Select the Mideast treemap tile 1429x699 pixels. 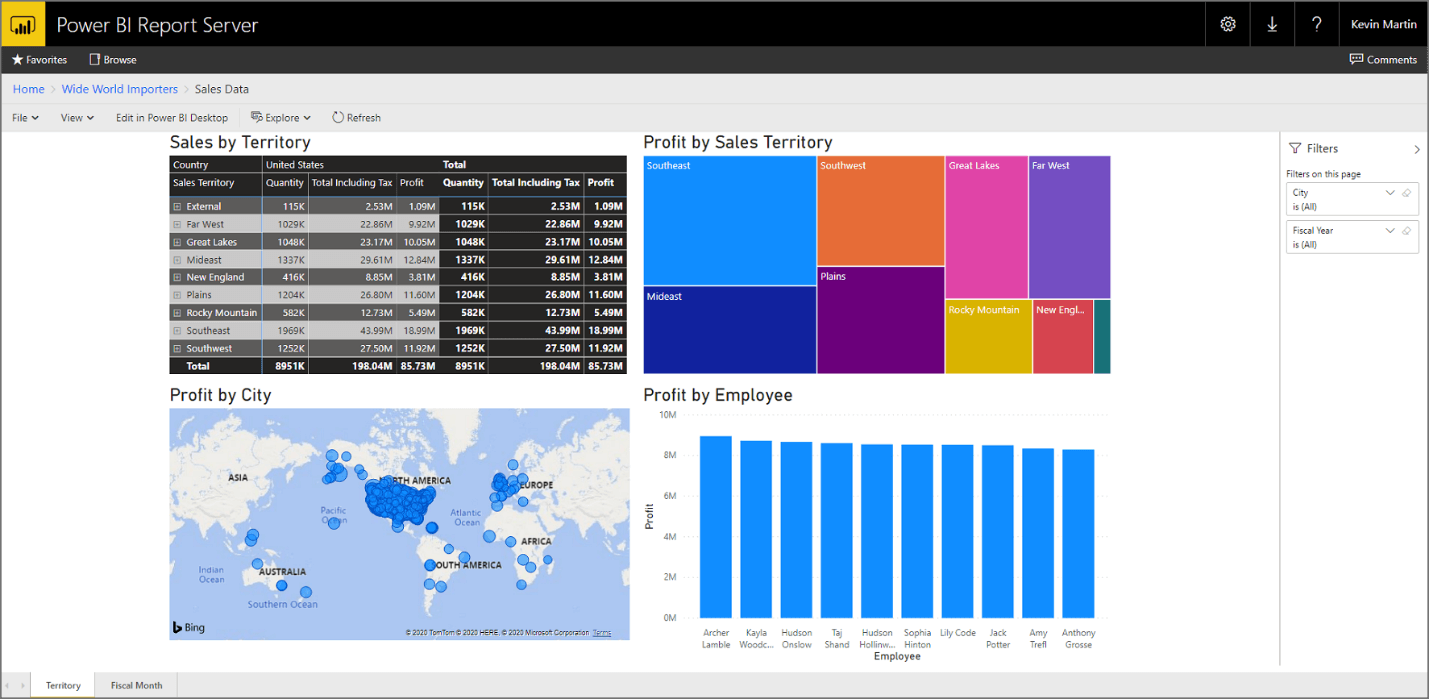(x=730, y=330)
